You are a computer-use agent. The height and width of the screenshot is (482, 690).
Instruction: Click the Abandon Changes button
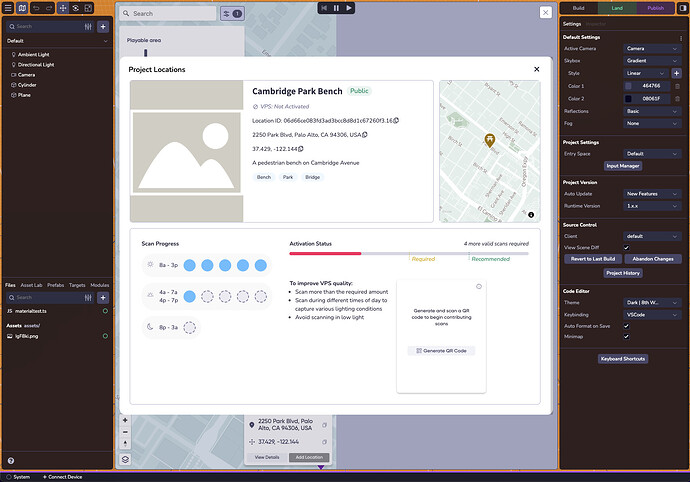[653, 259]
